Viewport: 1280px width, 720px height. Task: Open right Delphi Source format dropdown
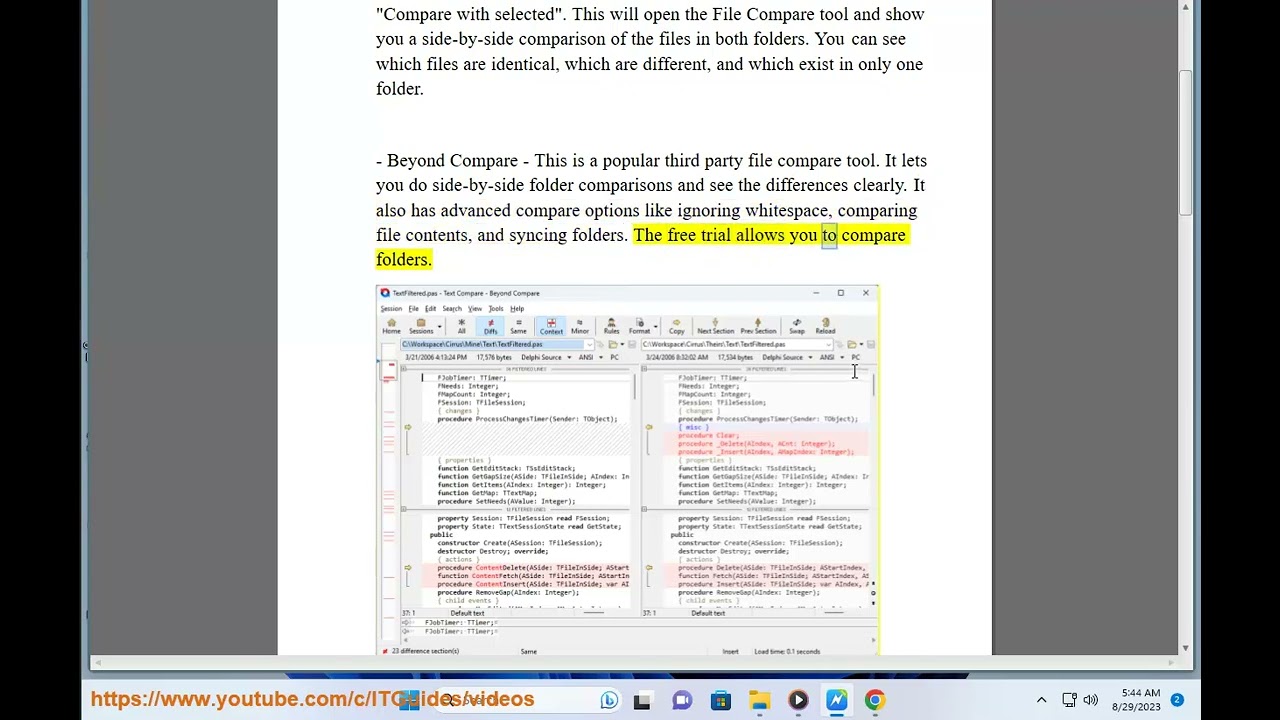[810, 357]
